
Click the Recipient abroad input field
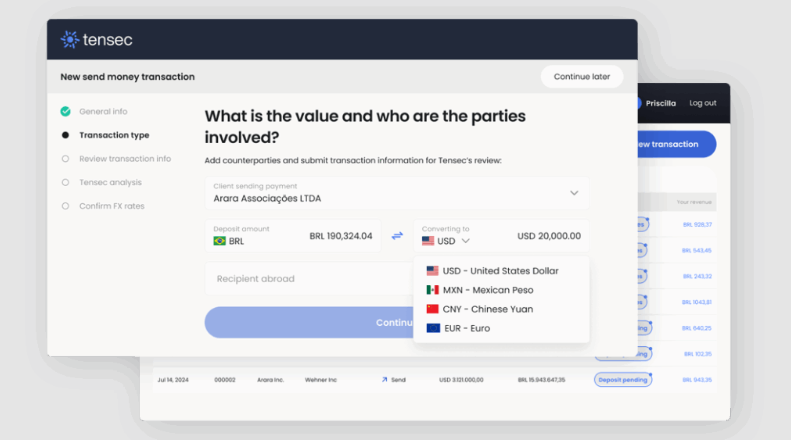tap(309, 279)
